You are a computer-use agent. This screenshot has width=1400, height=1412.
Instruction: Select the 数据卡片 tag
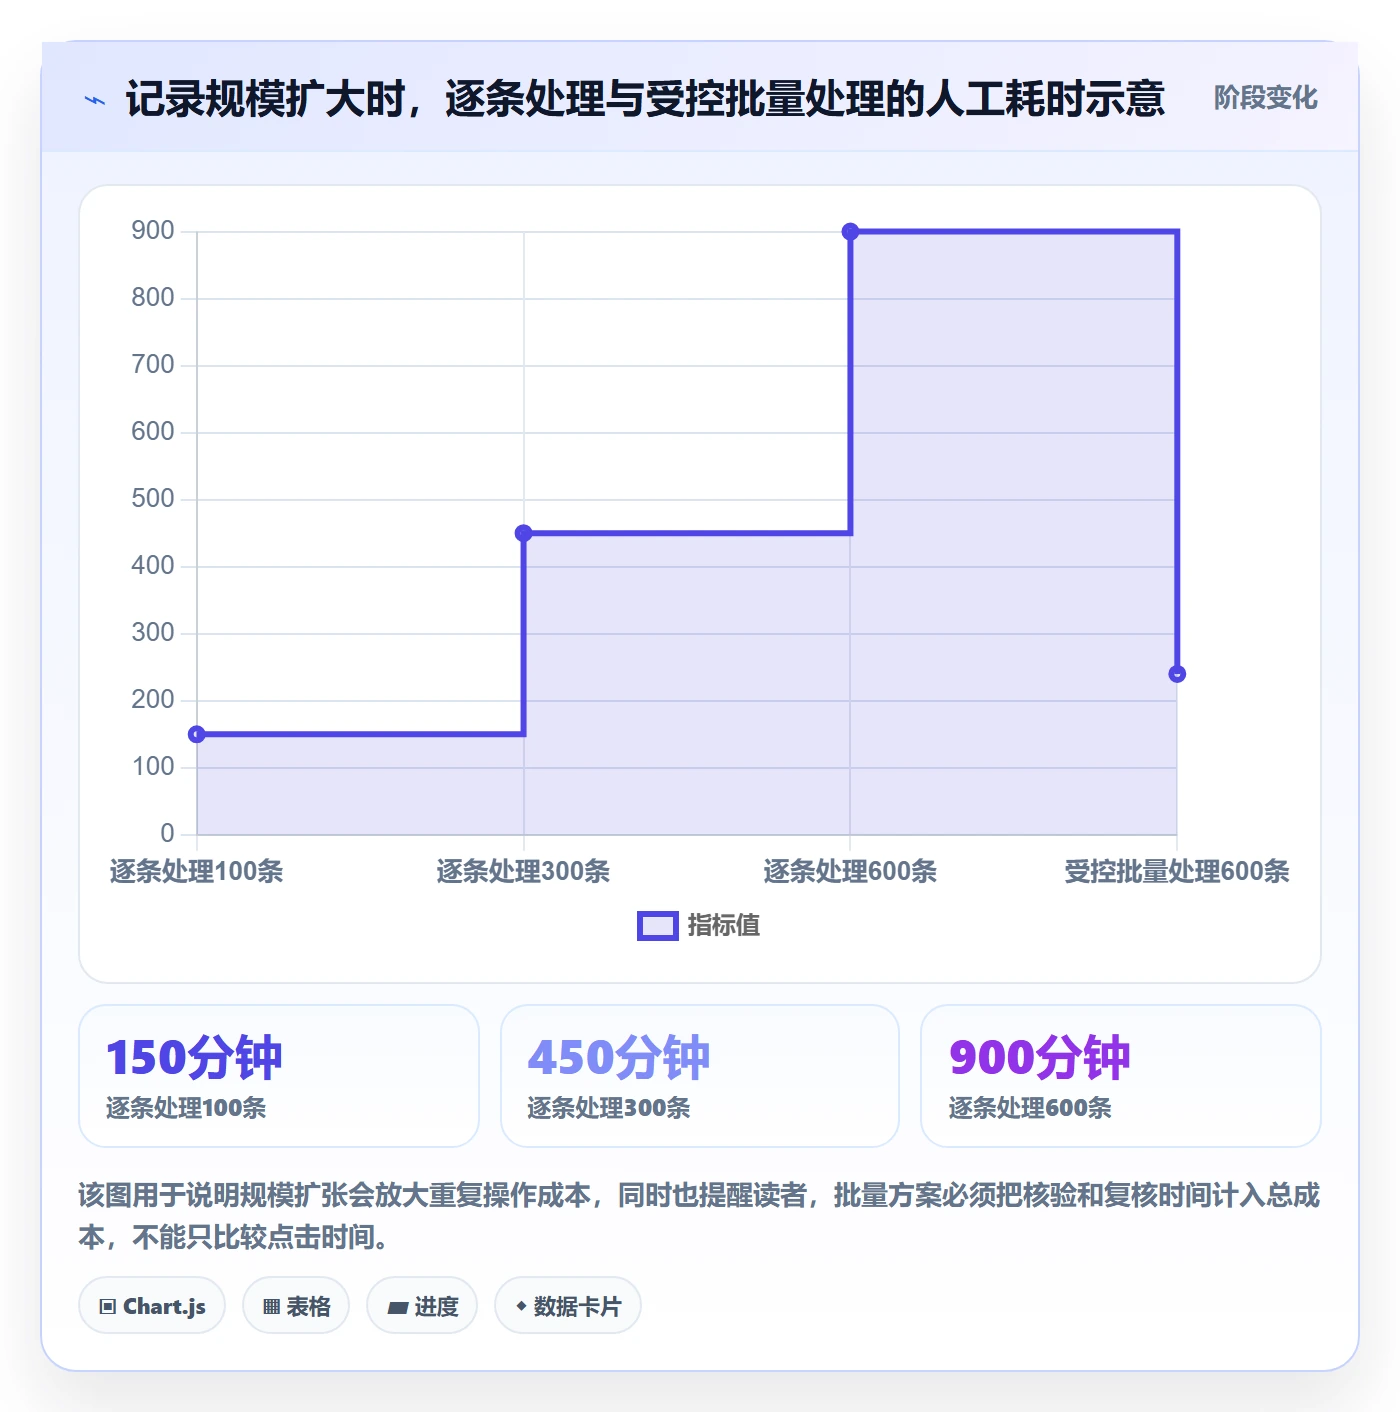(x=568, y=1305)
